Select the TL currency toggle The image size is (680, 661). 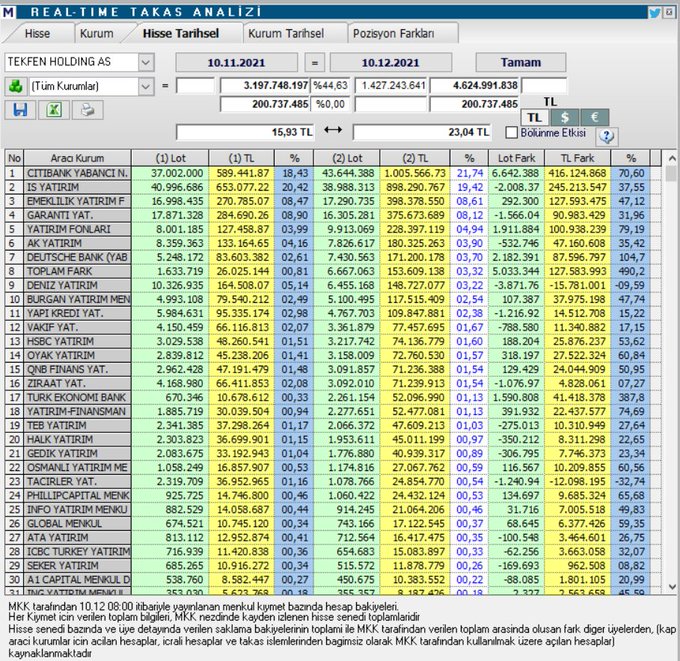click(535, 118)
